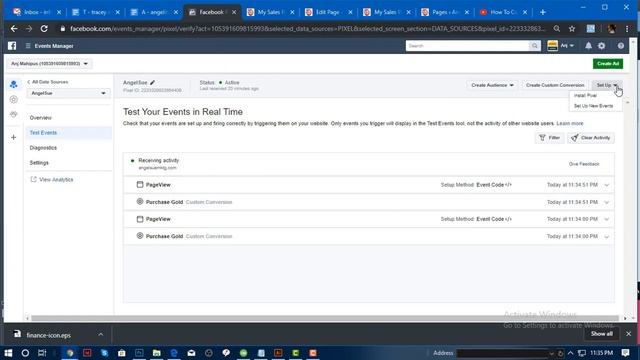This screenshot has width=640, height=360.
Task: Click the green Create Ad button
Action: tap(608, 64)
